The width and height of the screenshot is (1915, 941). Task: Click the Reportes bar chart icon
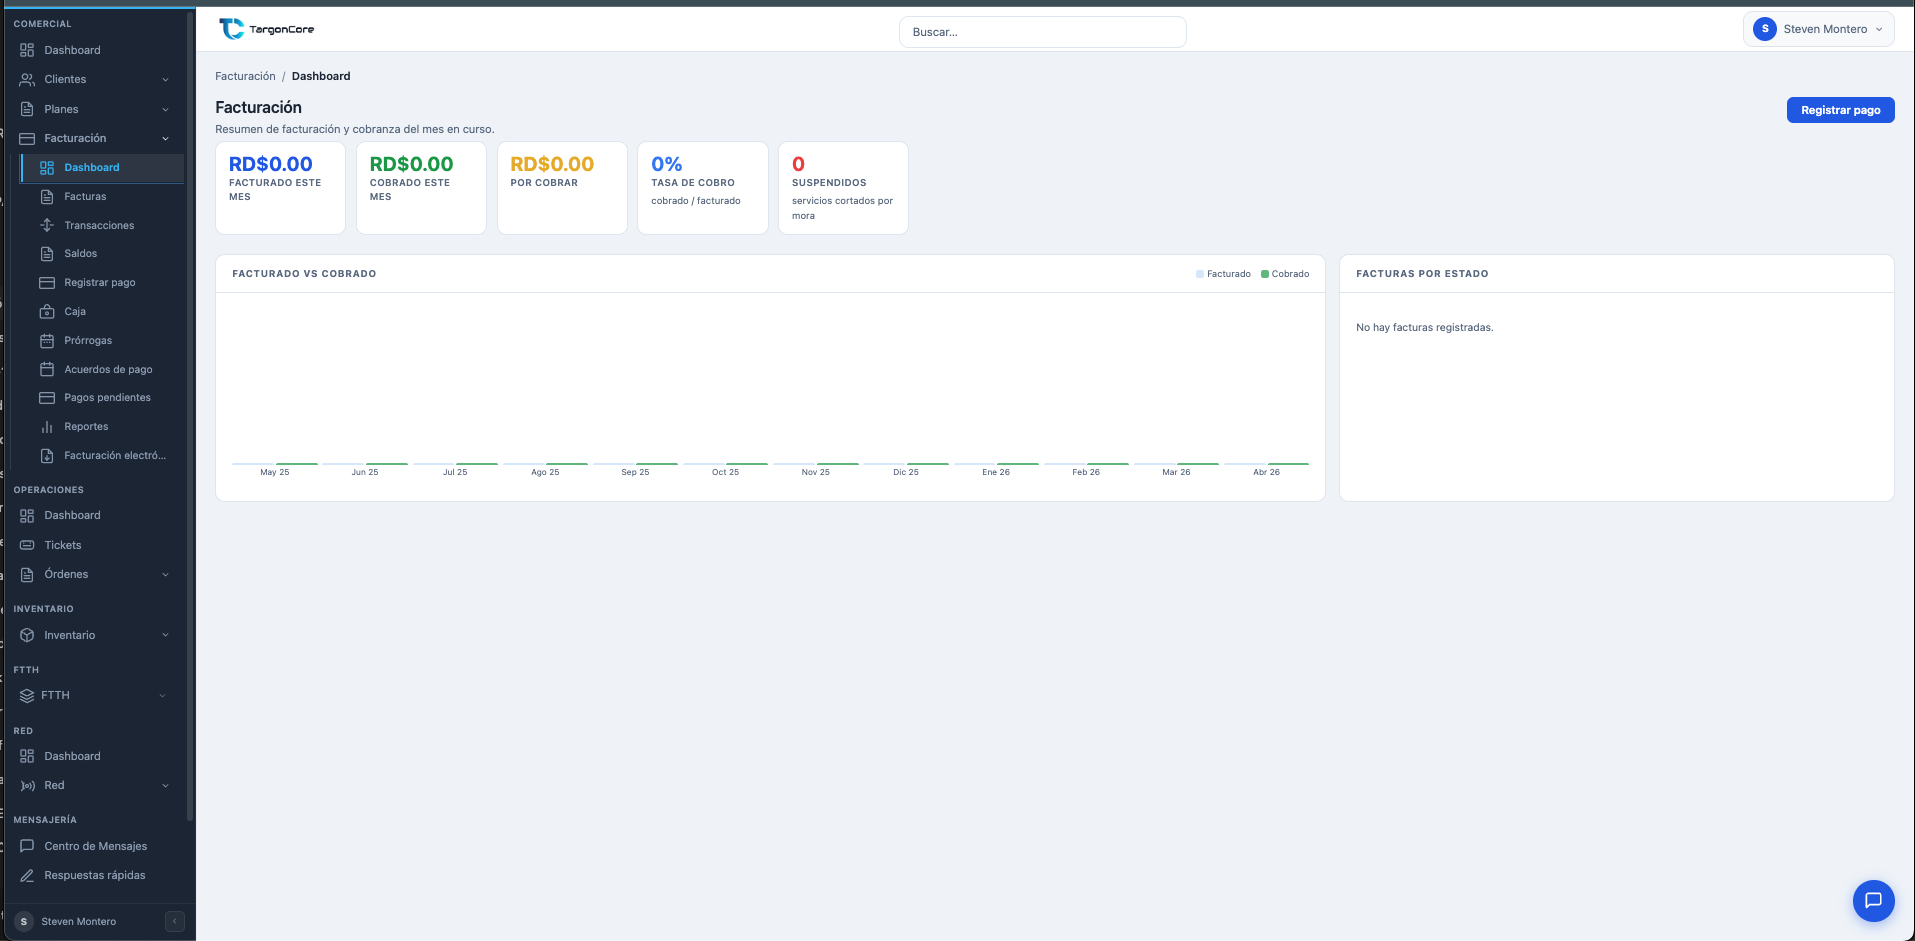pyautogui.click(x=47, y=426)
